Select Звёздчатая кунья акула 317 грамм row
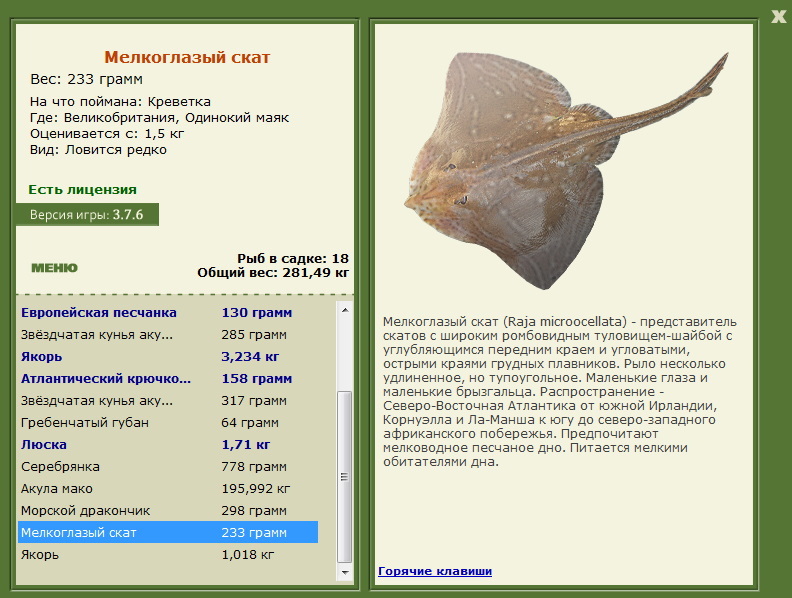This screenshot has width=792, height=598. pyautogui.click(x=168, y=401)
